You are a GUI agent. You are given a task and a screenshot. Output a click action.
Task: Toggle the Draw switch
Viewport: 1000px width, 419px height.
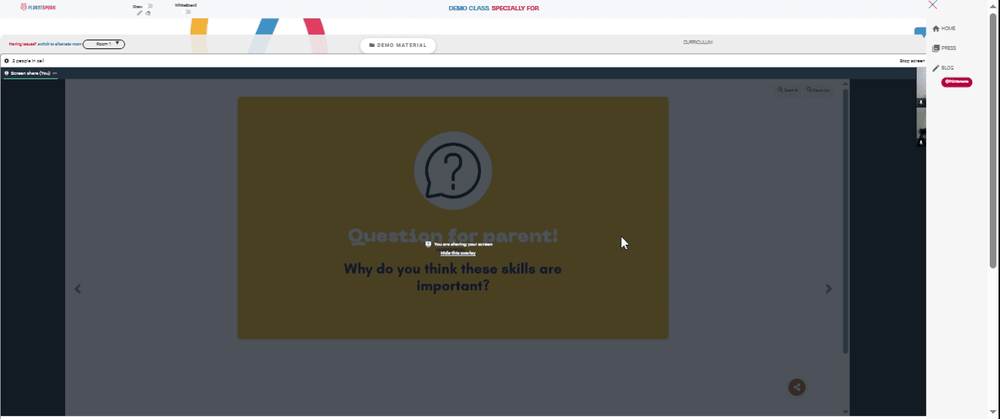tap(150, 6)
